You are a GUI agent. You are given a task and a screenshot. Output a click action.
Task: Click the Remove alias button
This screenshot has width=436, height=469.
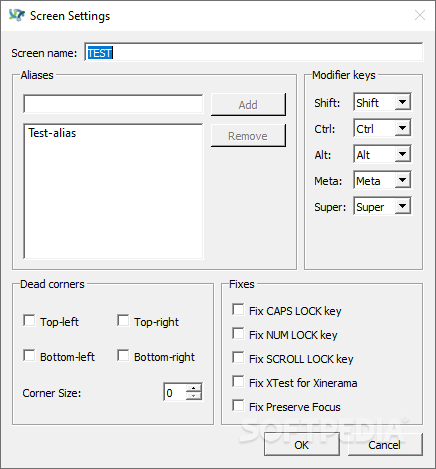[248, 136]
